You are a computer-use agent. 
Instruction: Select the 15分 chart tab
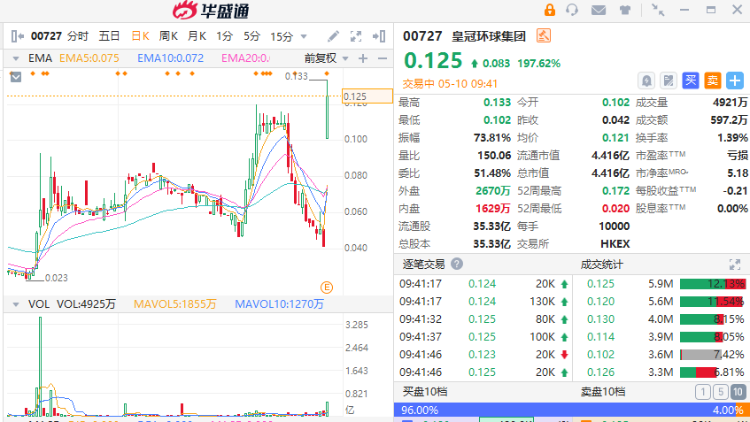pos(281,36)
